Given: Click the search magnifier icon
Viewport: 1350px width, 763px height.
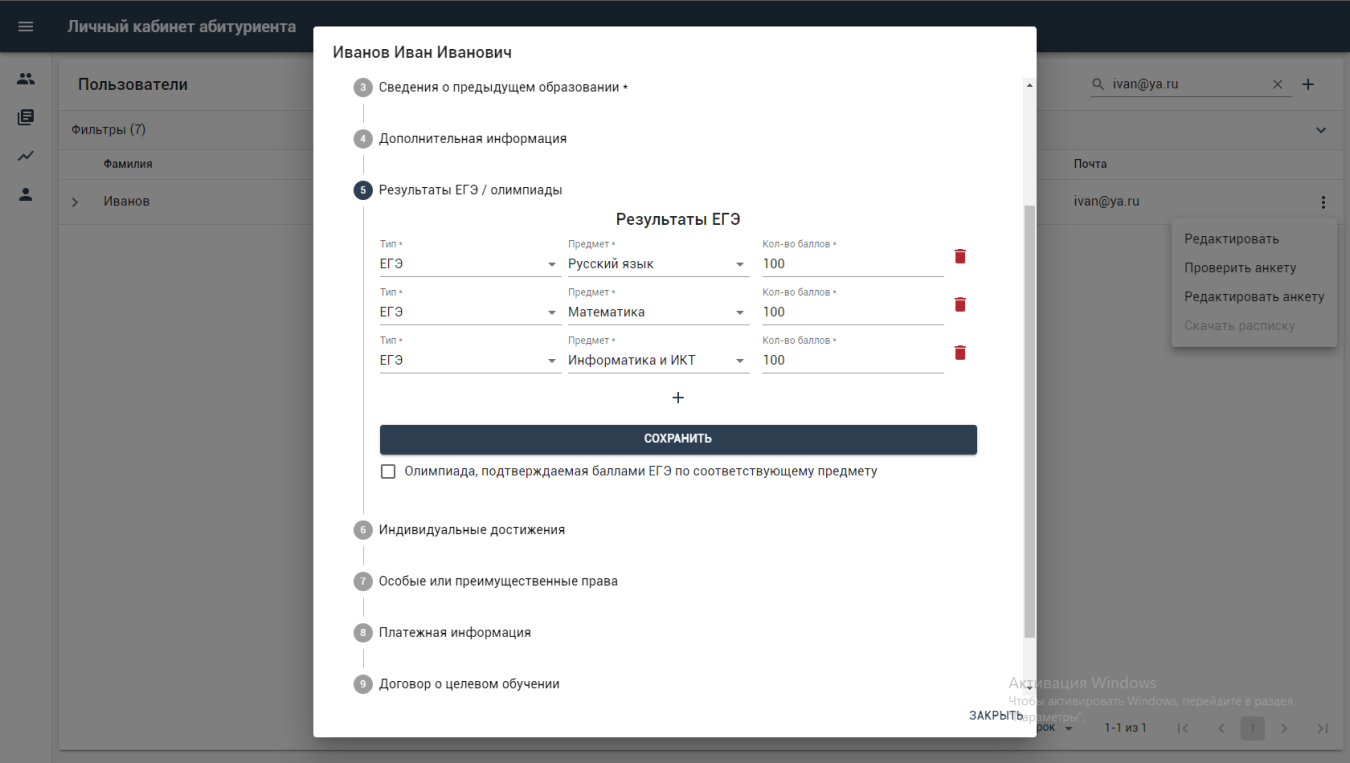Looking at the screenshot, I should click(x=1098, y=85).
